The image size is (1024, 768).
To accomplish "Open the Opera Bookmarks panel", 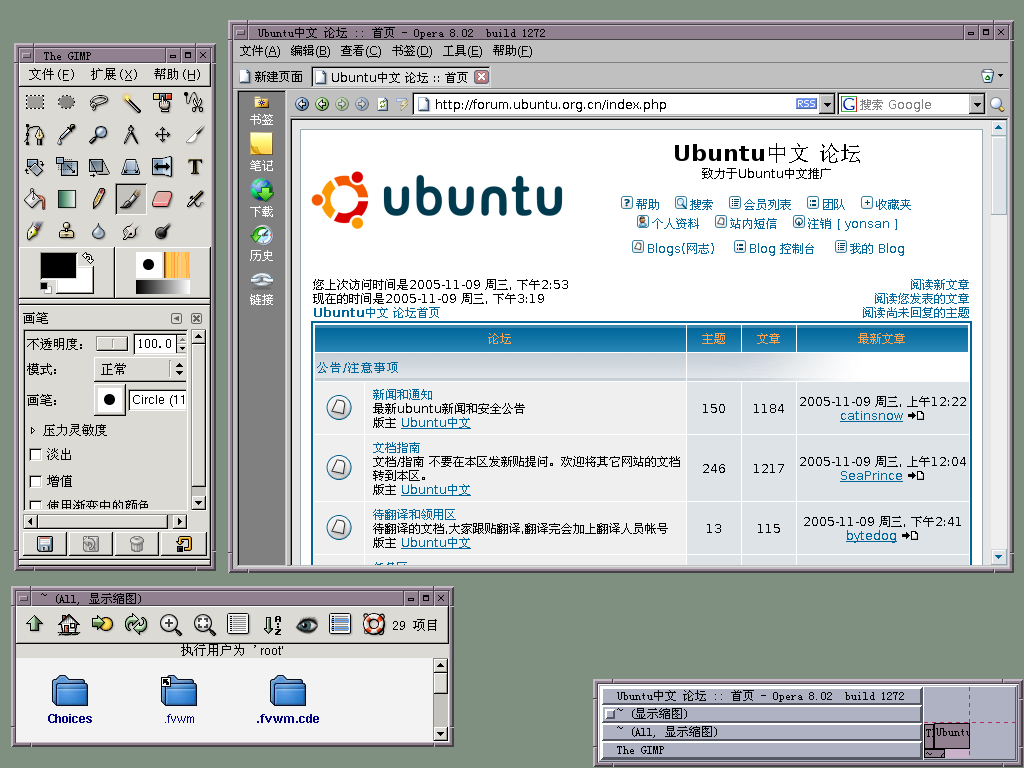I will (261, 110).
